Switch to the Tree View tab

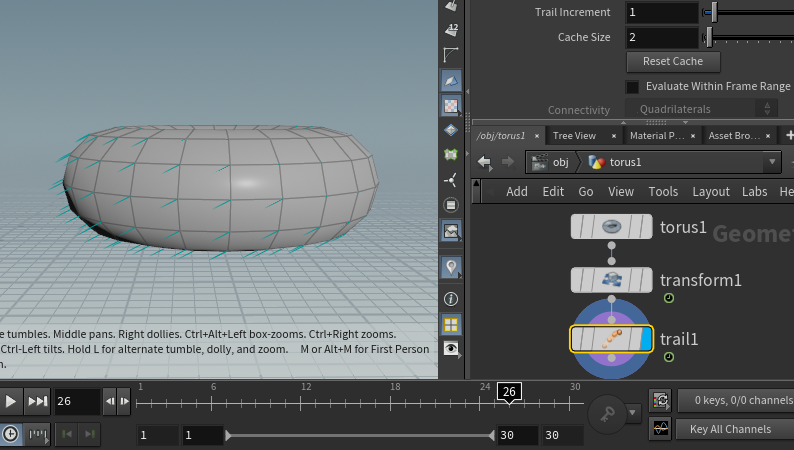click(574, 136)
